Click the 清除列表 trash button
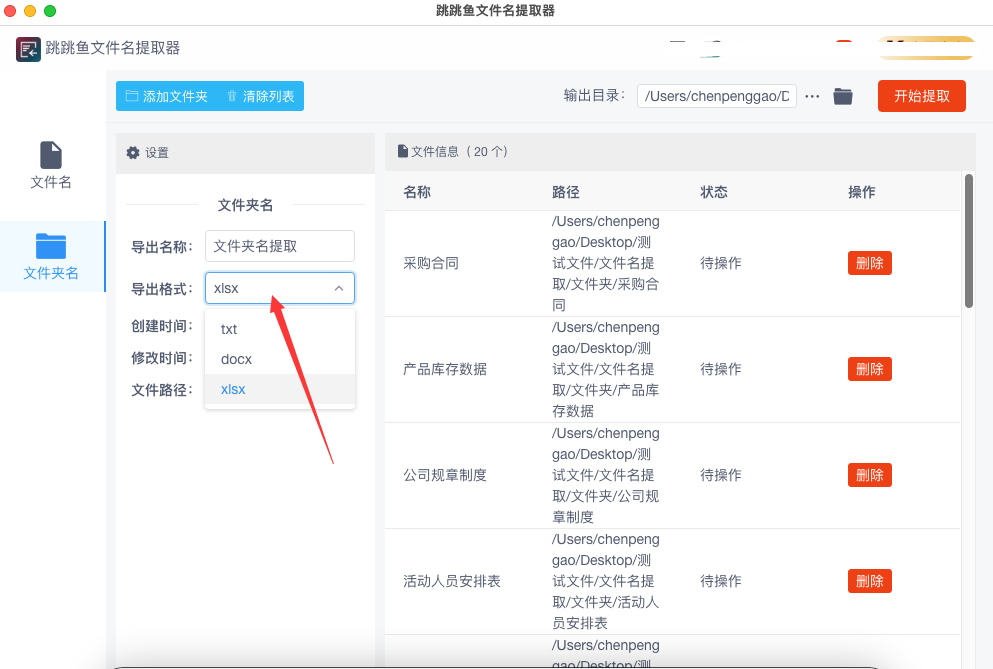 point(260,96)
